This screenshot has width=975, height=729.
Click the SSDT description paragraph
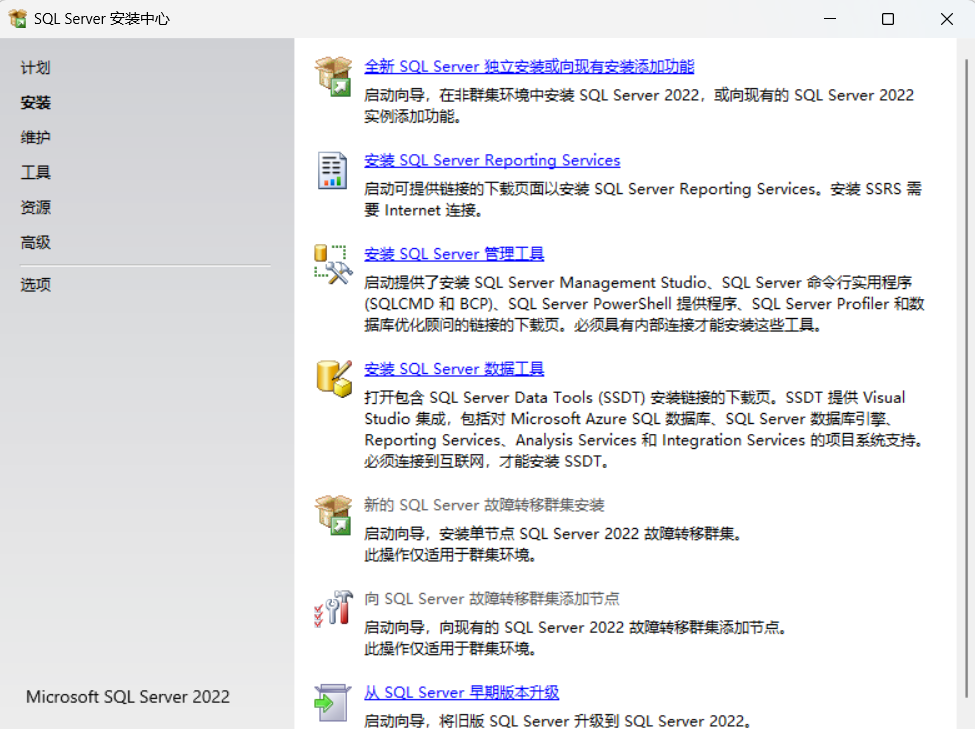[644, 429]
